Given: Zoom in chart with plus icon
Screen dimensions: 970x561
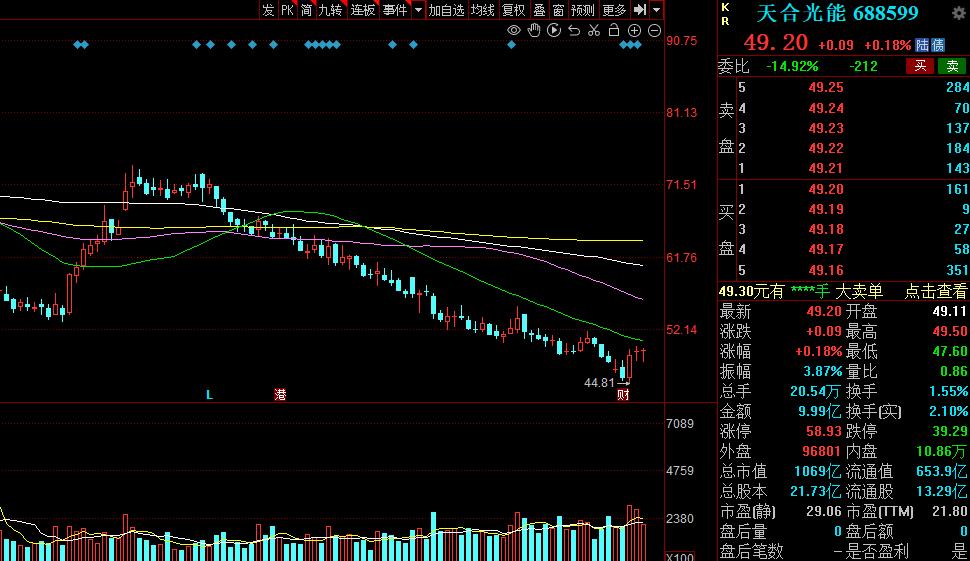Looking at the screenshot, I should point(634,30).
